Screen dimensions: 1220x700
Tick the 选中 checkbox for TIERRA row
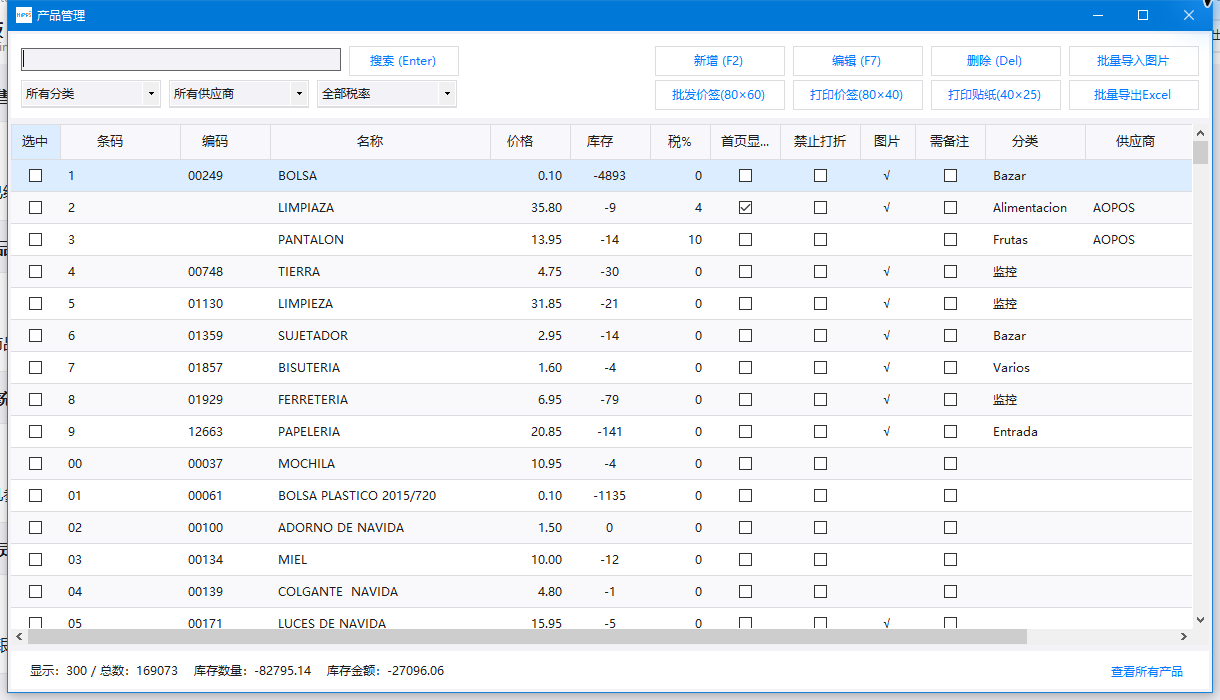click(35, 272)
